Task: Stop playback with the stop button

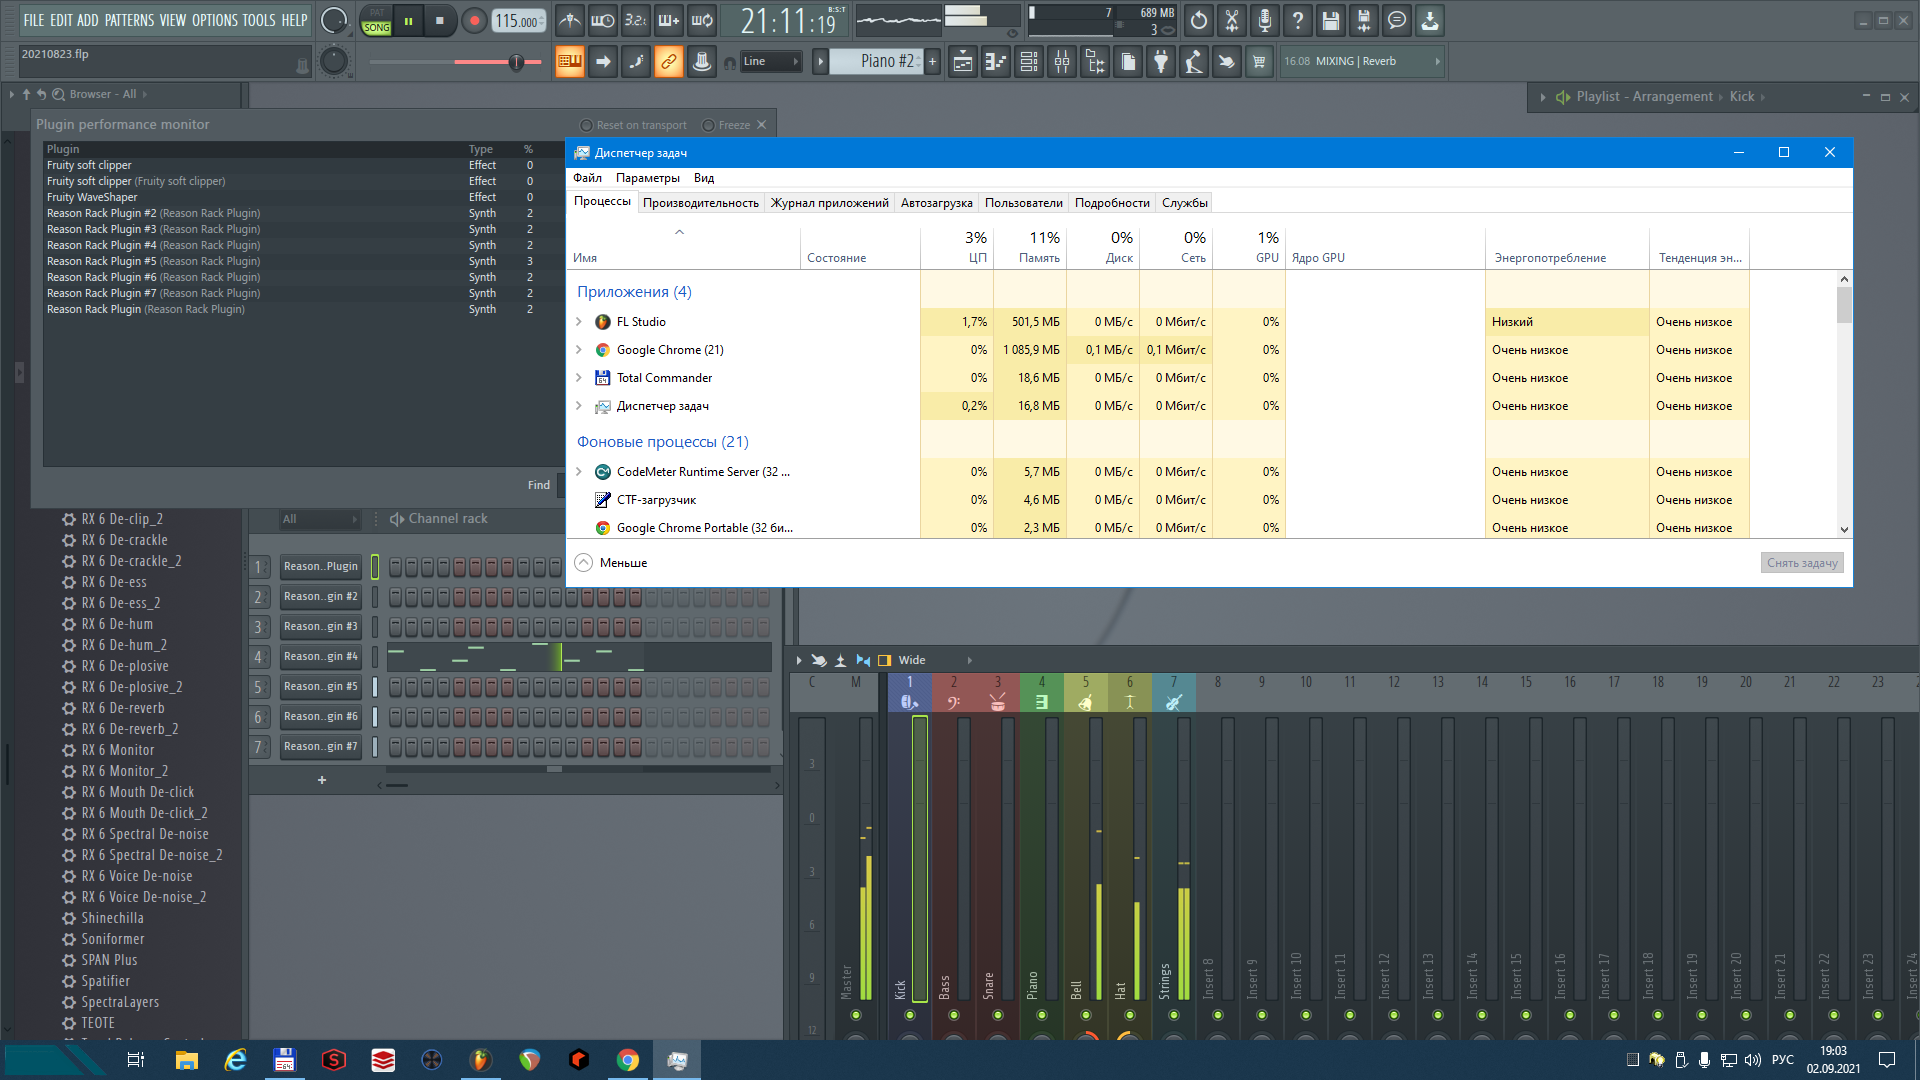Action: [440, 20]
